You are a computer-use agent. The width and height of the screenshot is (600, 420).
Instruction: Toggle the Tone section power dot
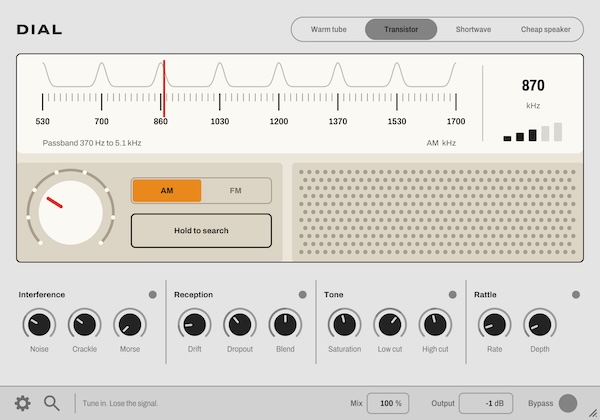coord(453,295)
